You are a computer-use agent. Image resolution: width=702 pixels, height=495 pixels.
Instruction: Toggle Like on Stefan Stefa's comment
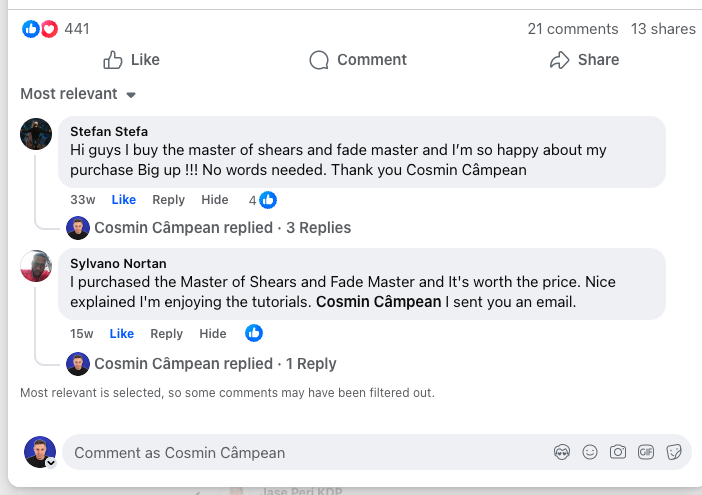[123, 200]
